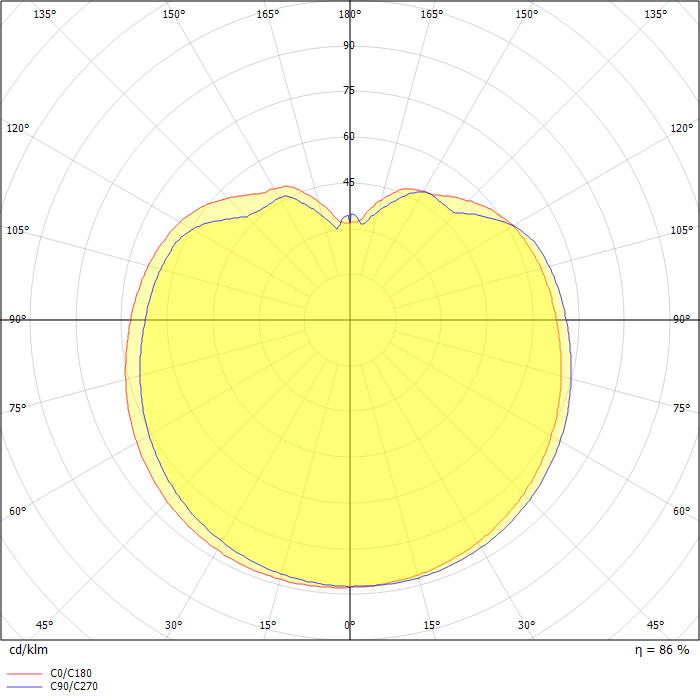Click the 120° label on the right side
This screenshot has width=700, height=700.
click(682, 129)
